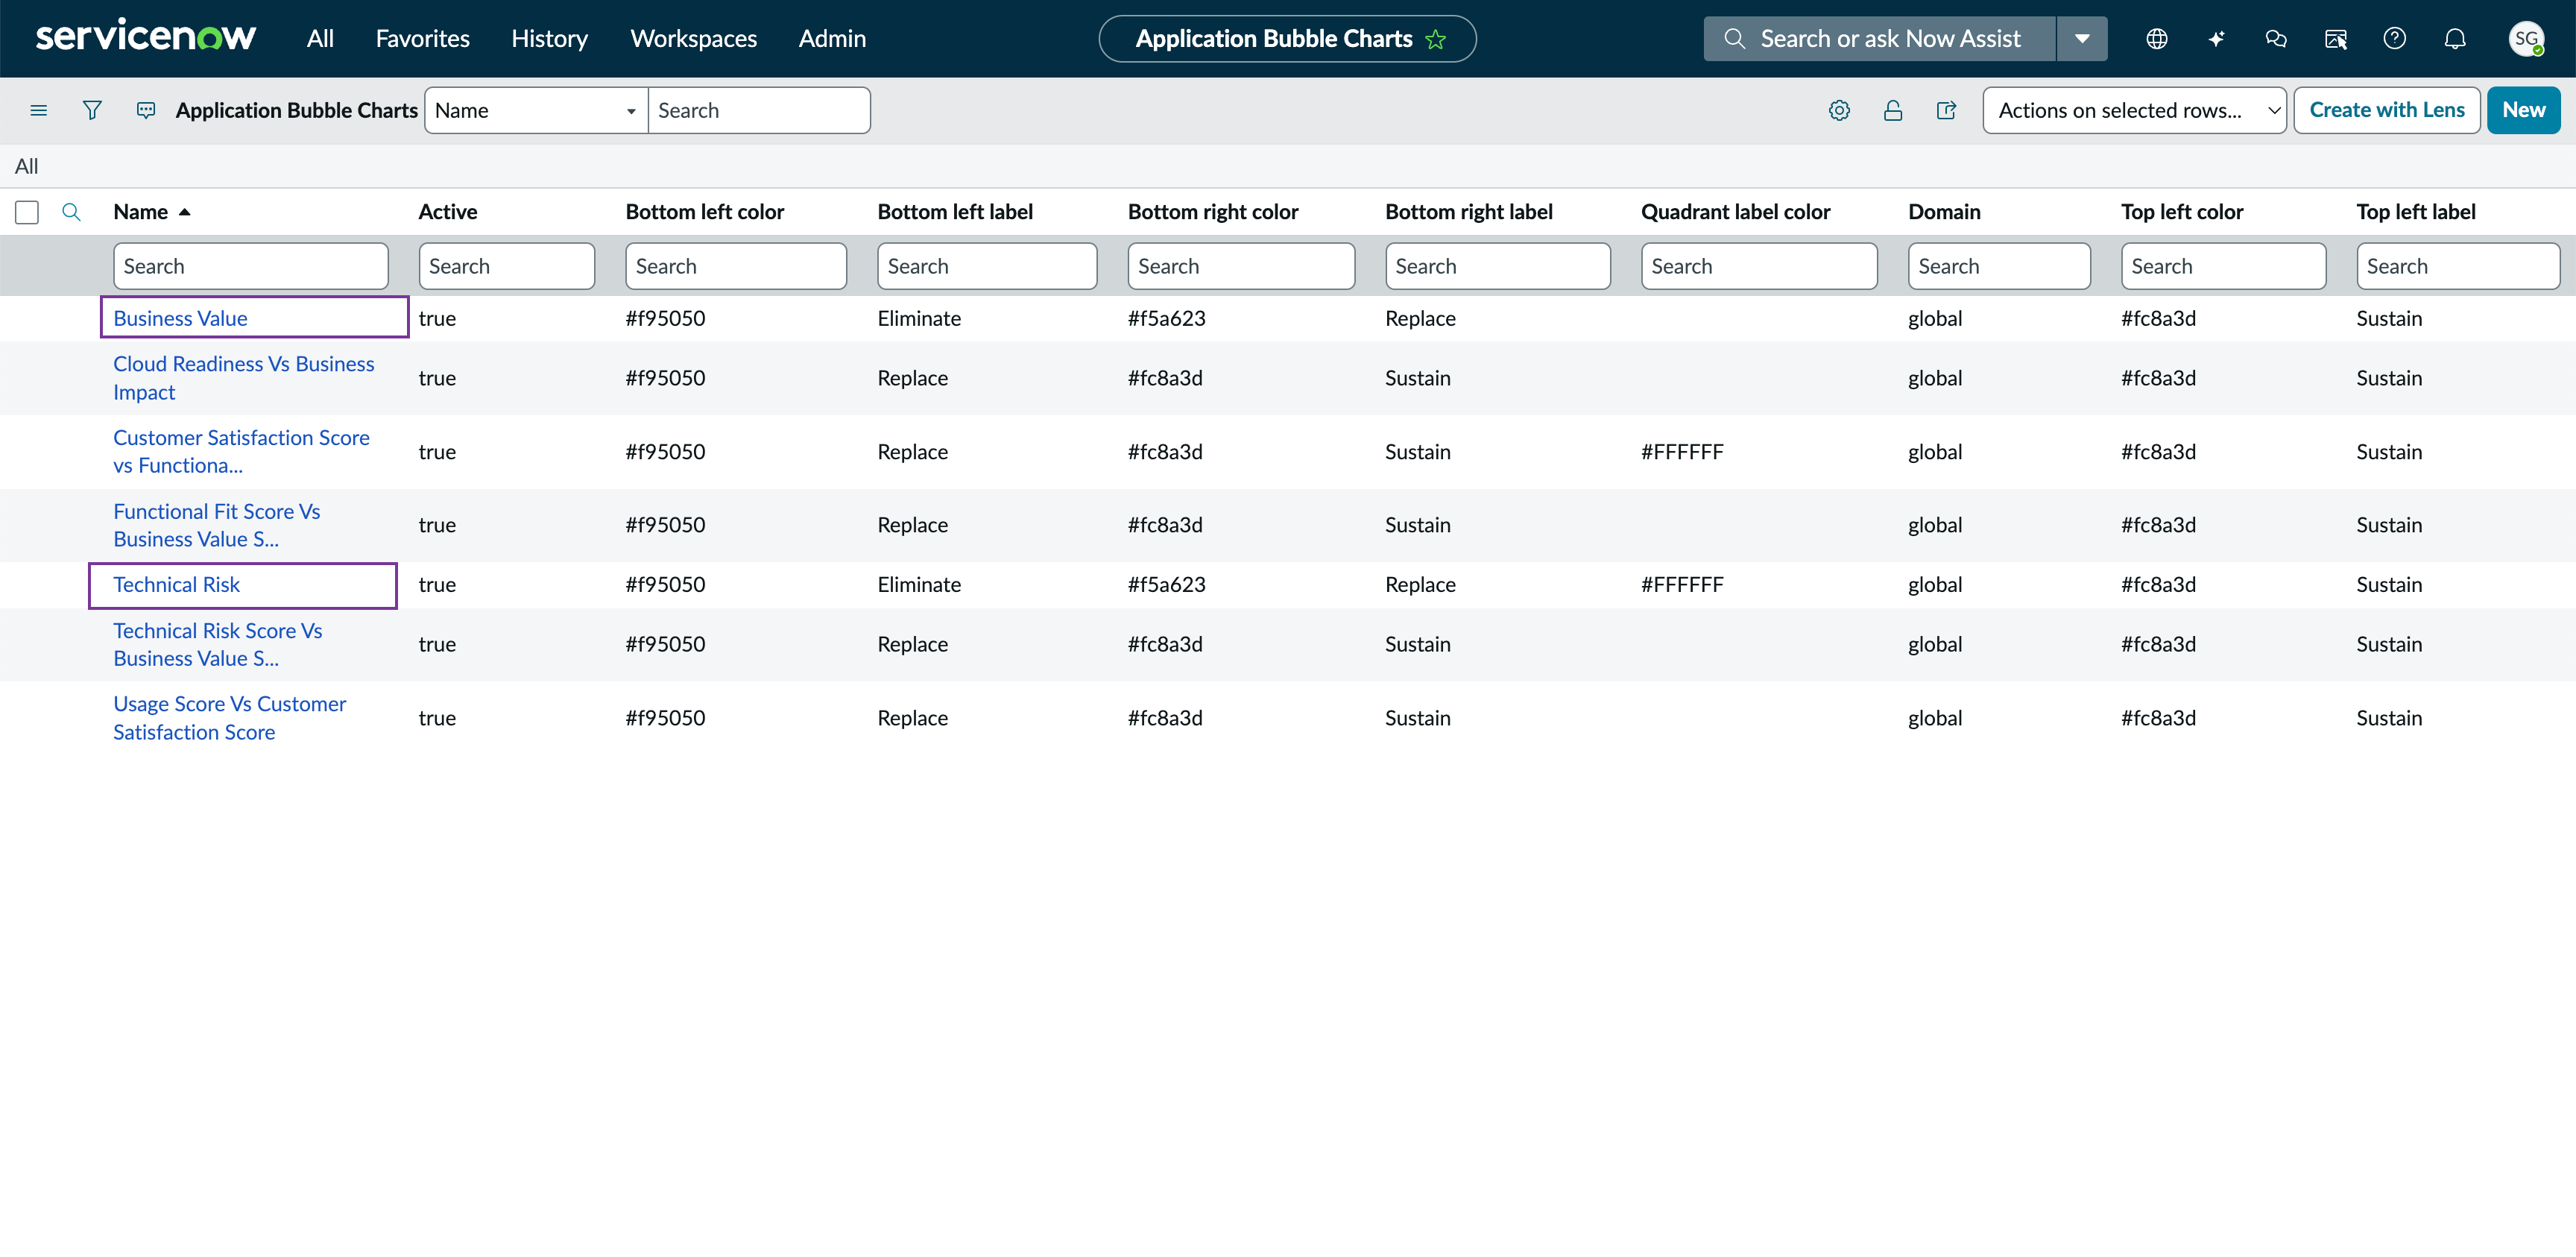This screenshot has width=2576, height=1257.
Task: Open the Name search field dropdown
Action: click(536, 110)
